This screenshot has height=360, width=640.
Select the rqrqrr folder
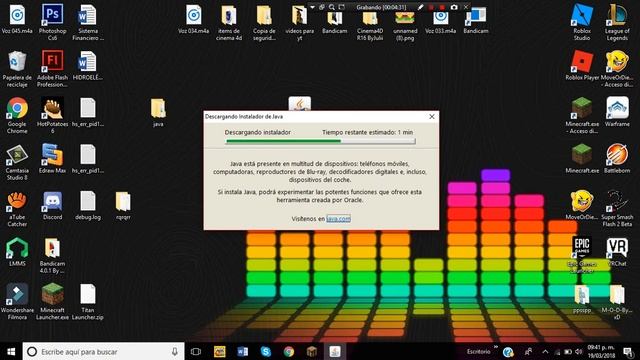click(123, 205)
